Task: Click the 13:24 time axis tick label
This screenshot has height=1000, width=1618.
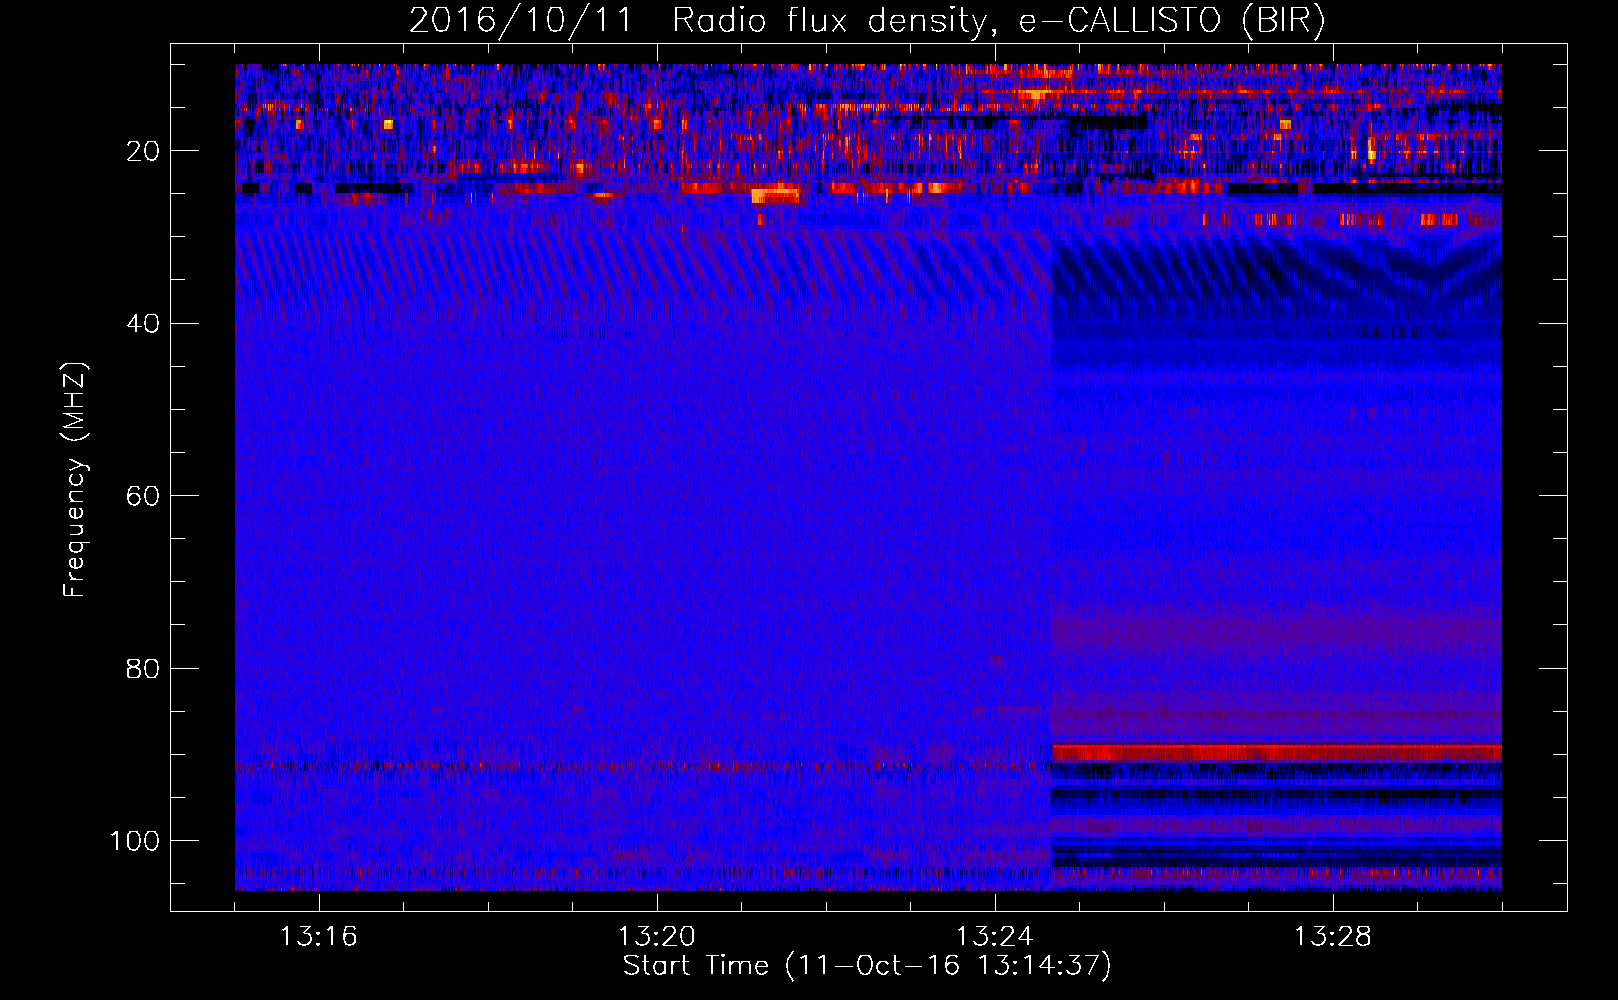Action: (994, 937)
